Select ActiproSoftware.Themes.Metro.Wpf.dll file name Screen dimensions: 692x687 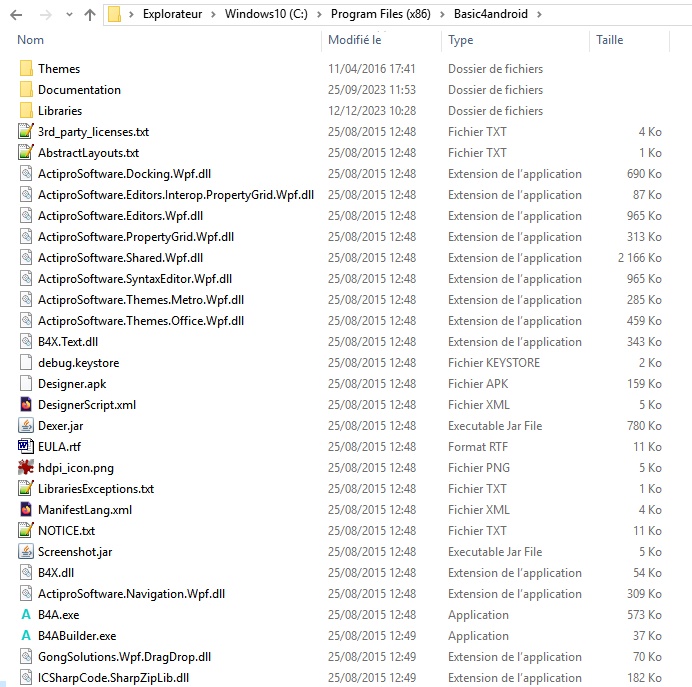[141, 300]
